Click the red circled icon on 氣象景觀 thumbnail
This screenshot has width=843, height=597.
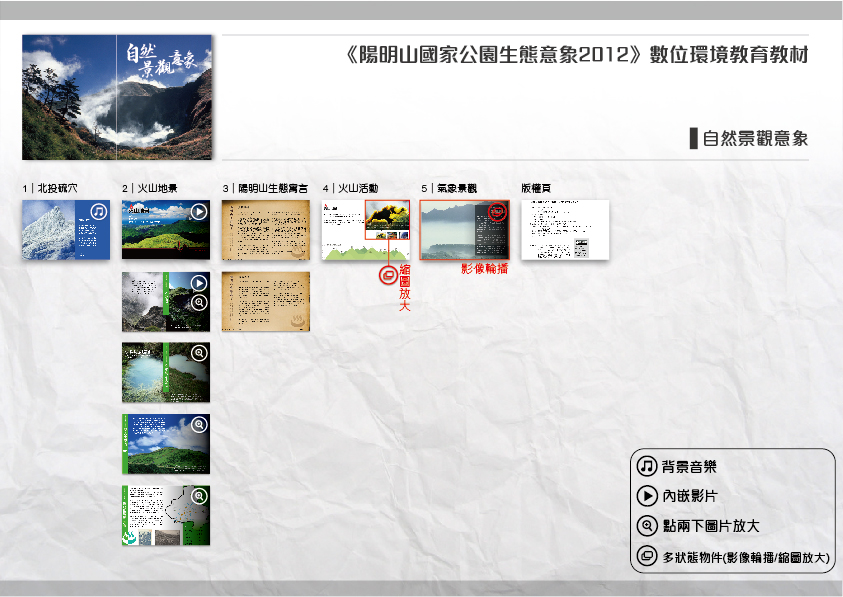[497, 212]
